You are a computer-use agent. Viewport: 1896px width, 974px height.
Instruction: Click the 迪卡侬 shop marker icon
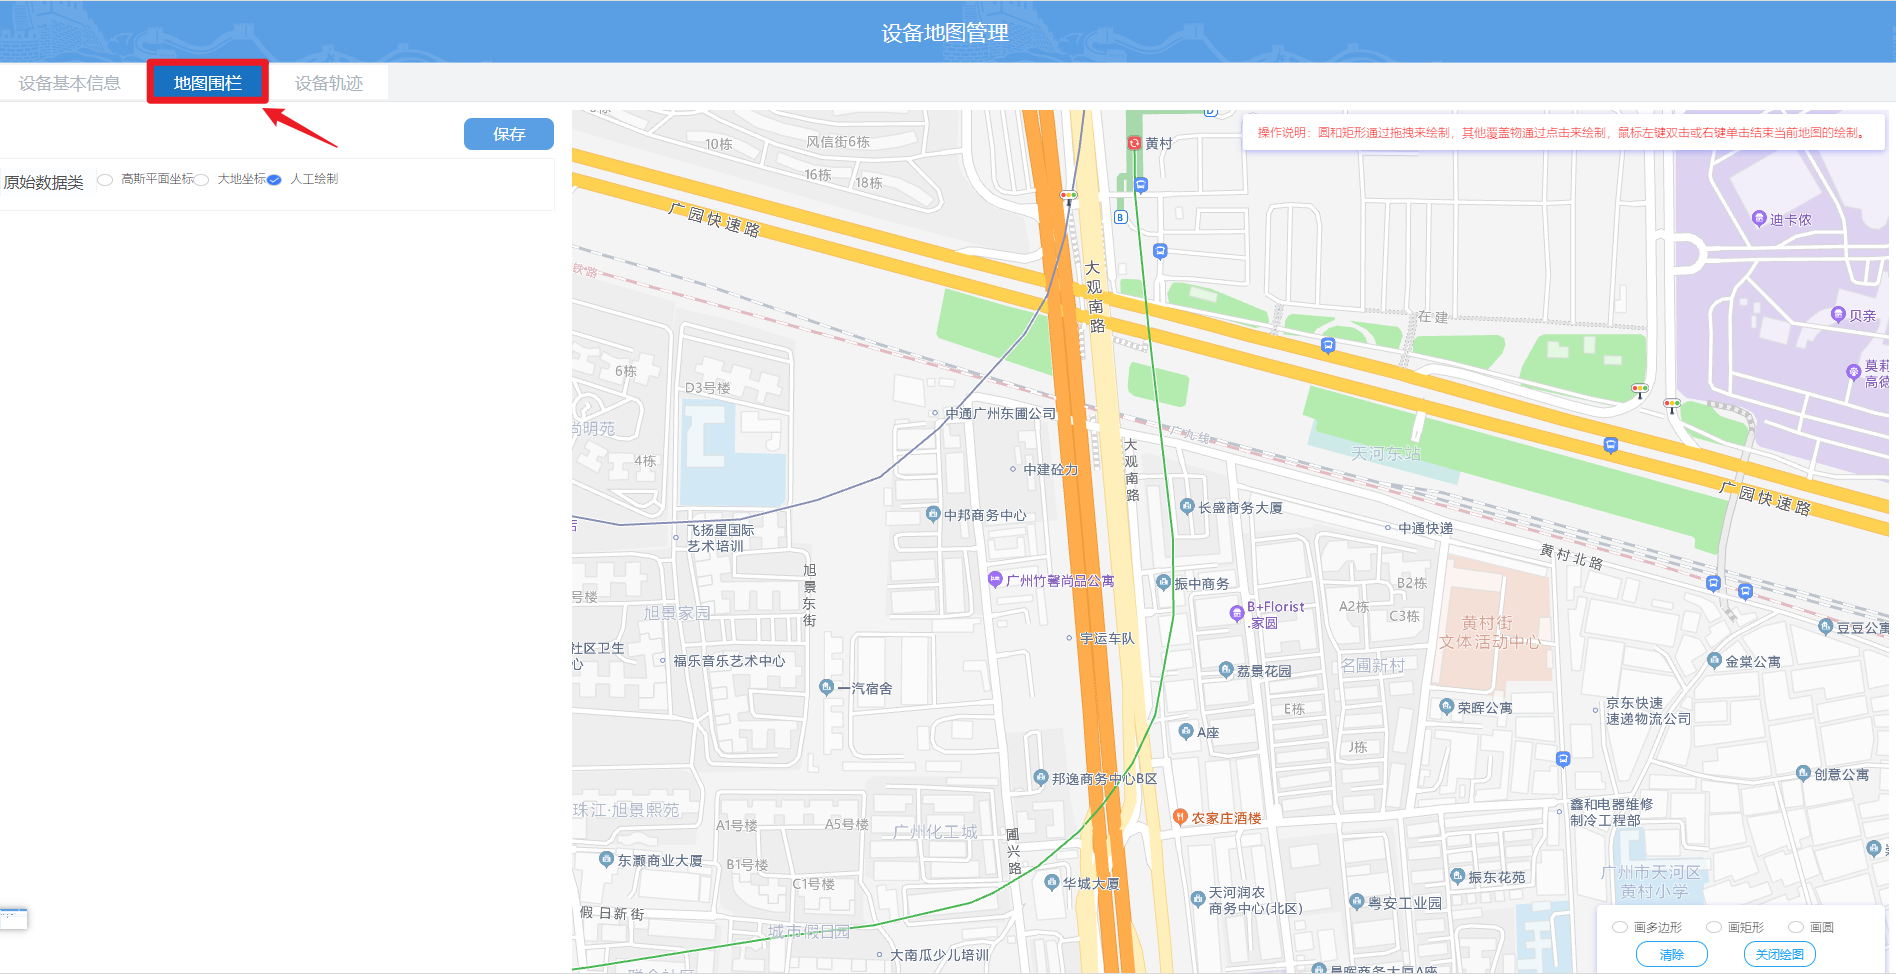1759,218
